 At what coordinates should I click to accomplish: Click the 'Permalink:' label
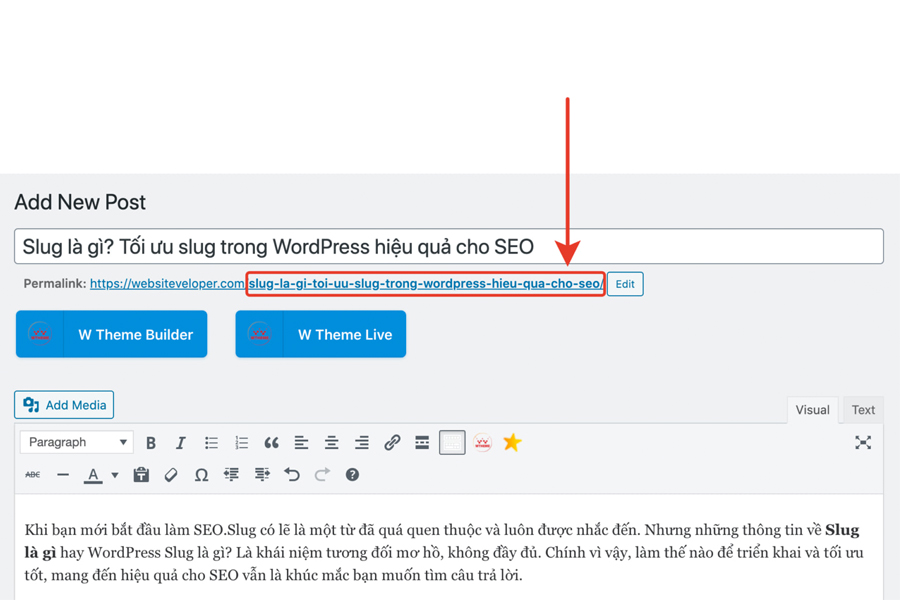(x=55, y=284)
